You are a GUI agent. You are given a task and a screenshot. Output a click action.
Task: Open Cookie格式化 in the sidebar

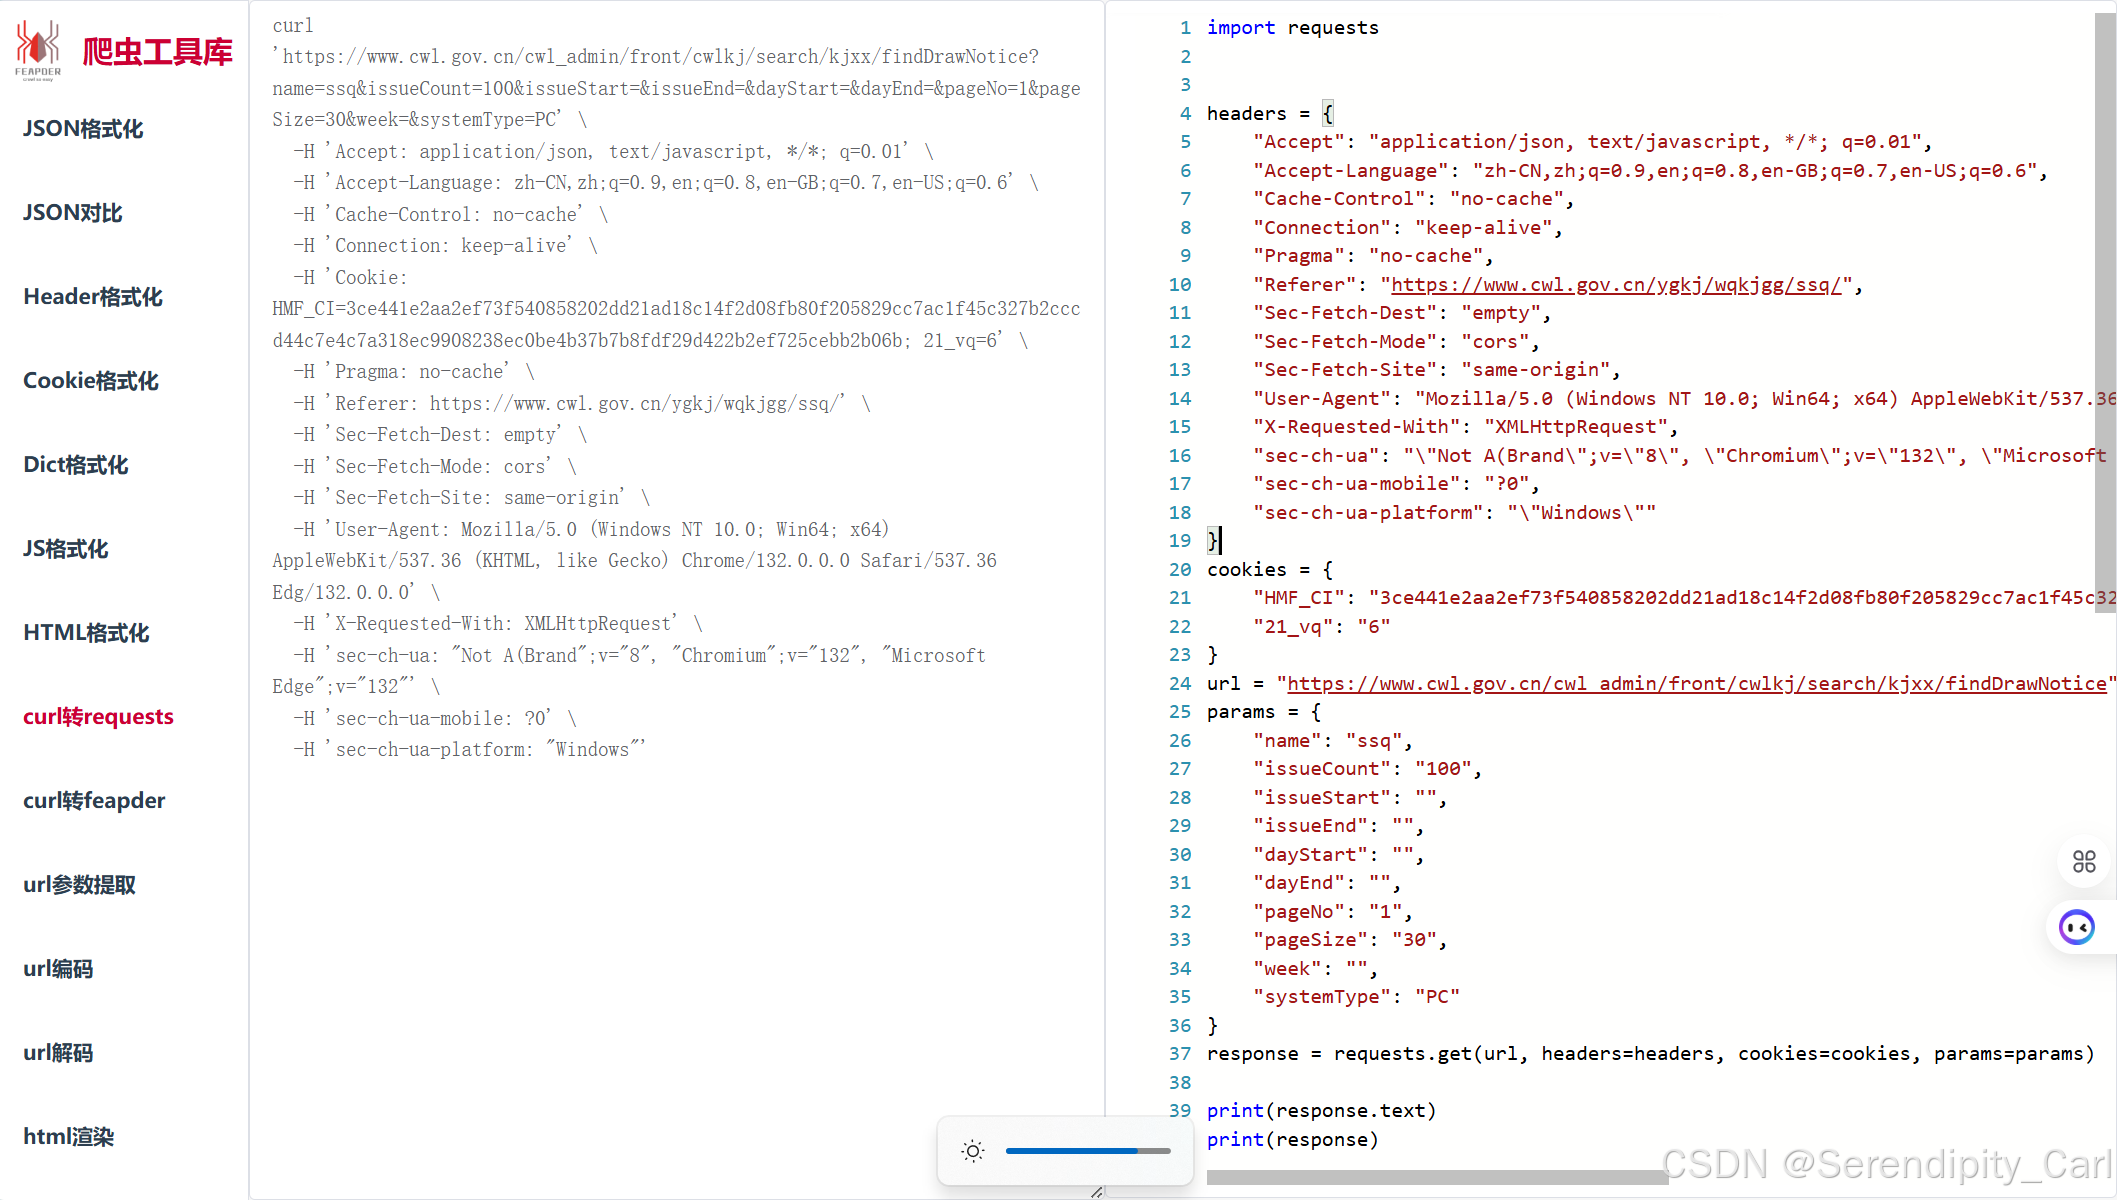91,381
